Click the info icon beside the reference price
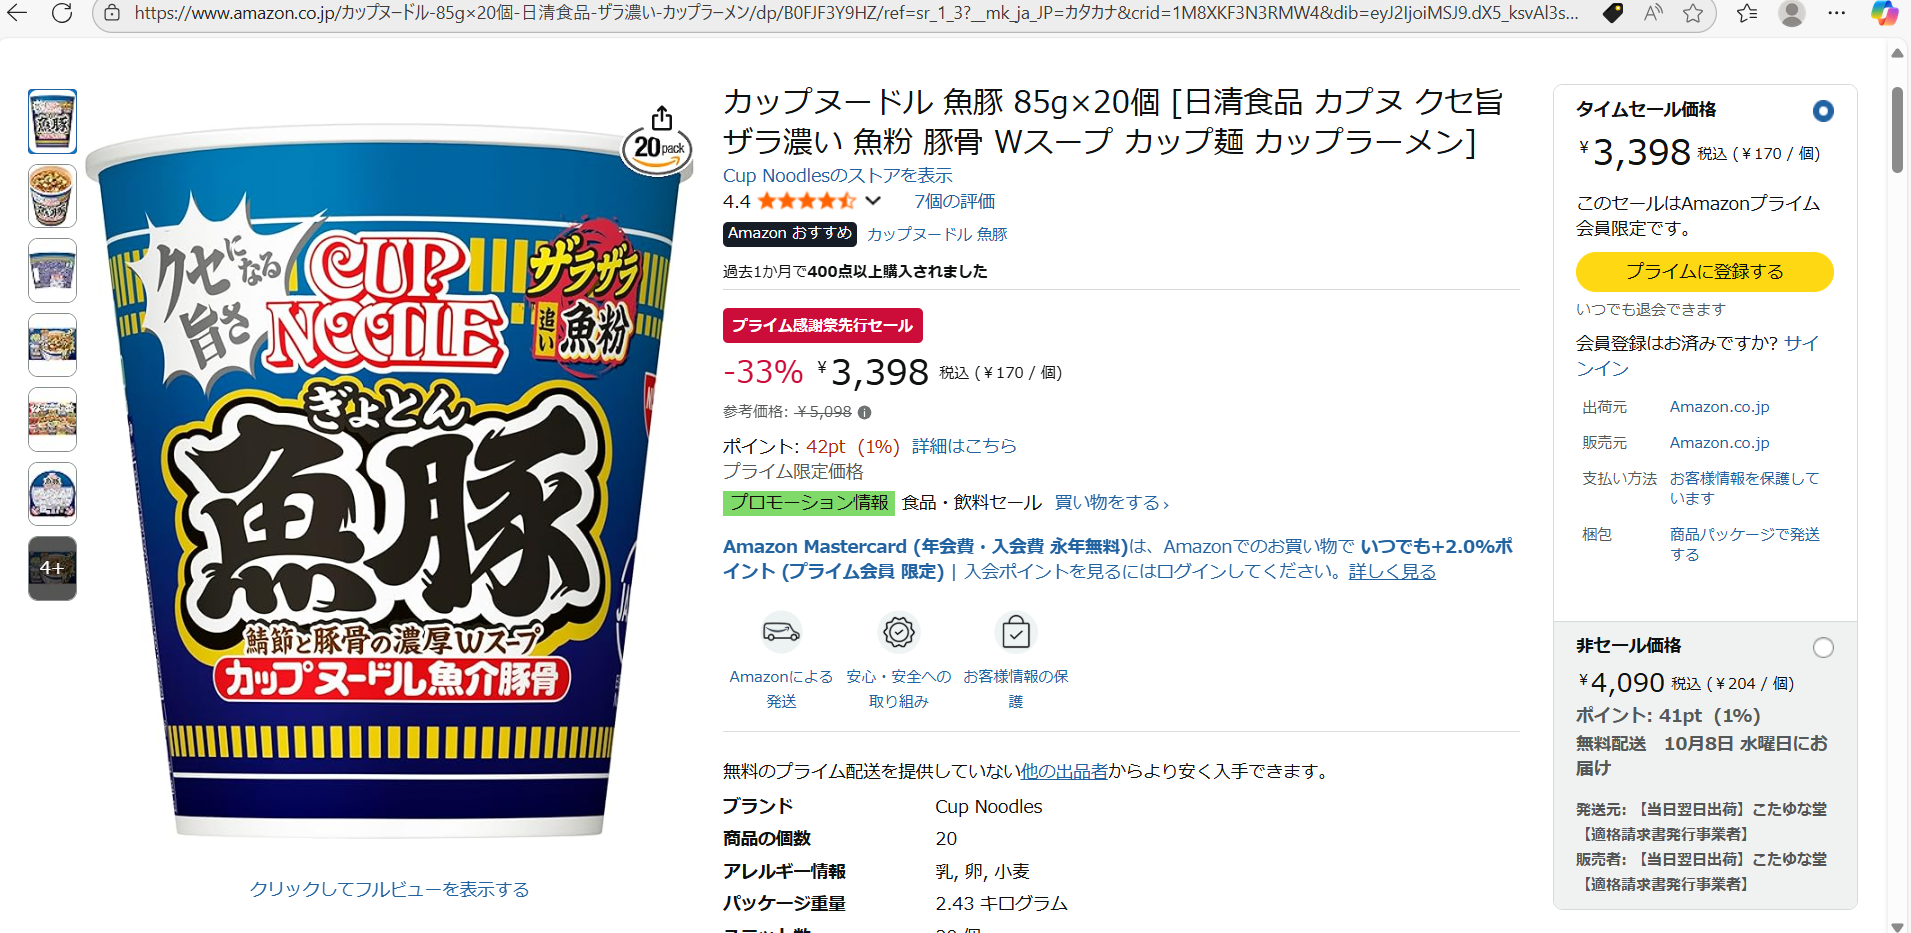Screen dimensions: 1911x933 (864, 412)
